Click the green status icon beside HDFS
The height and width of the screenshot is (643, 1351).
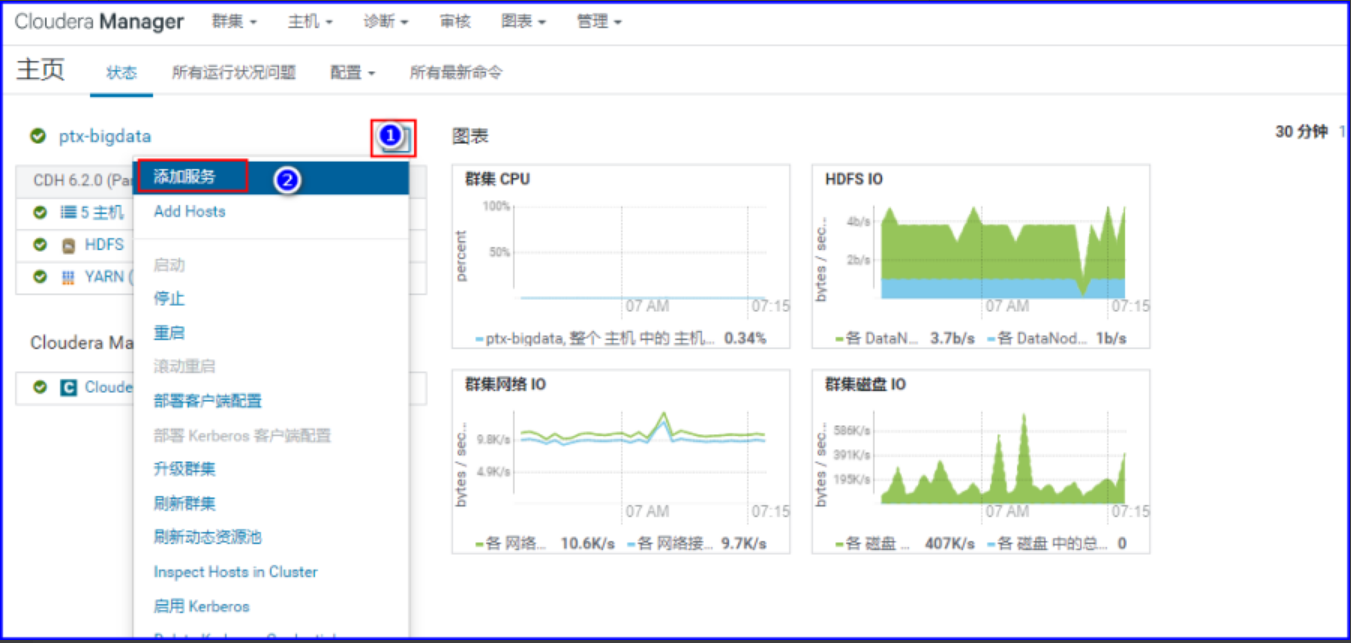pos(40,244)
